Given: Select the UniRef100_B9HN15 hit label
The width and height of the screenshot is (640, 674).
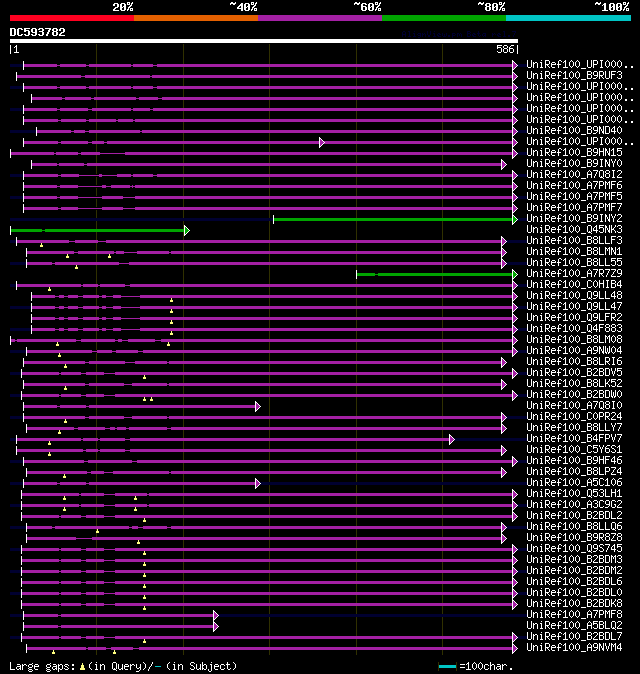Looking at the screenshot, I should pos(574,153).
